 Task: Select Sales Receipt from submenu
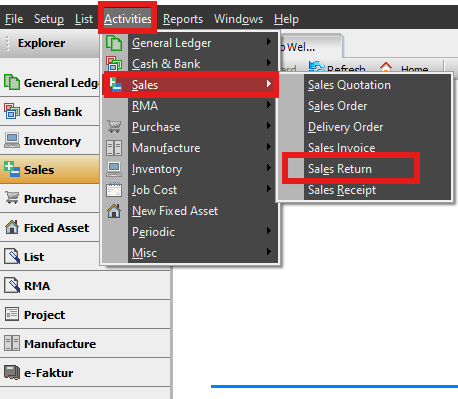[342, 190]
